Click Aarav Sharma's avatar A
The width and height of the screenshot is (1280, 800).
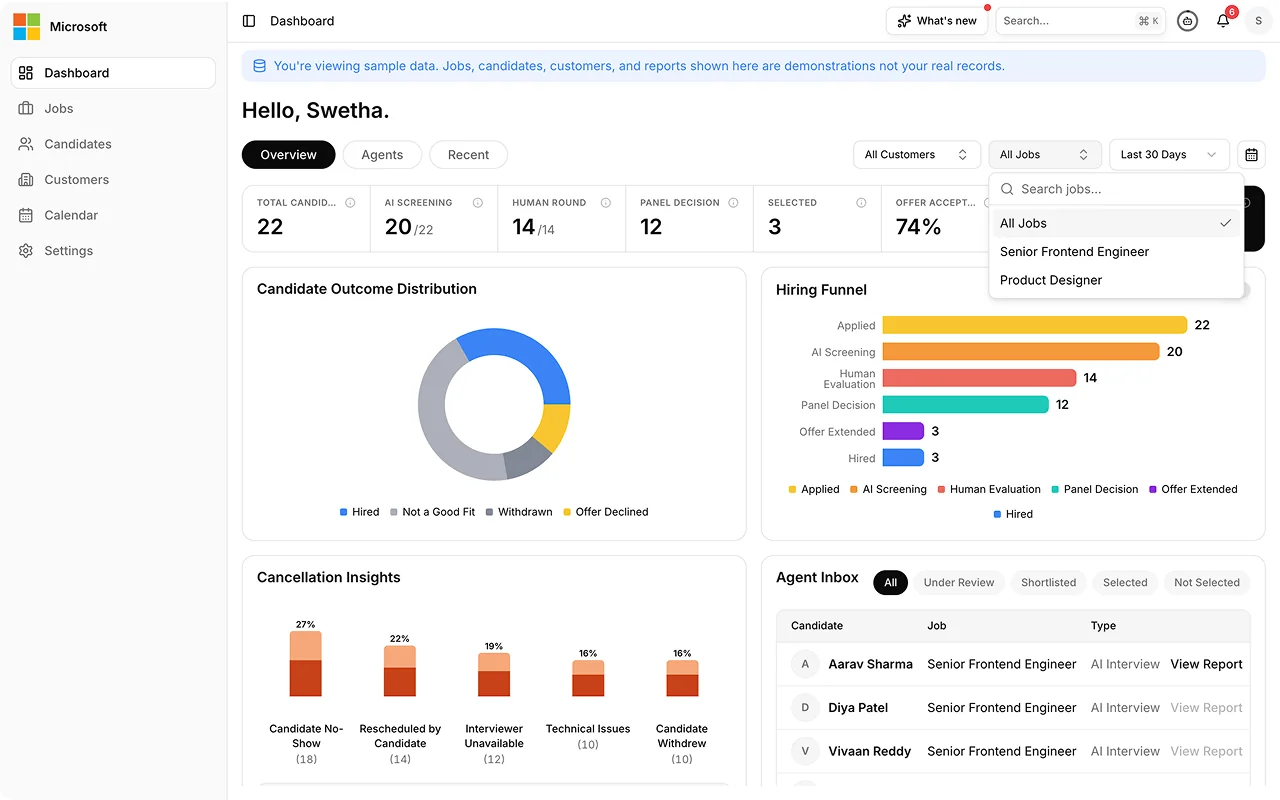click(x=806, y=664)
